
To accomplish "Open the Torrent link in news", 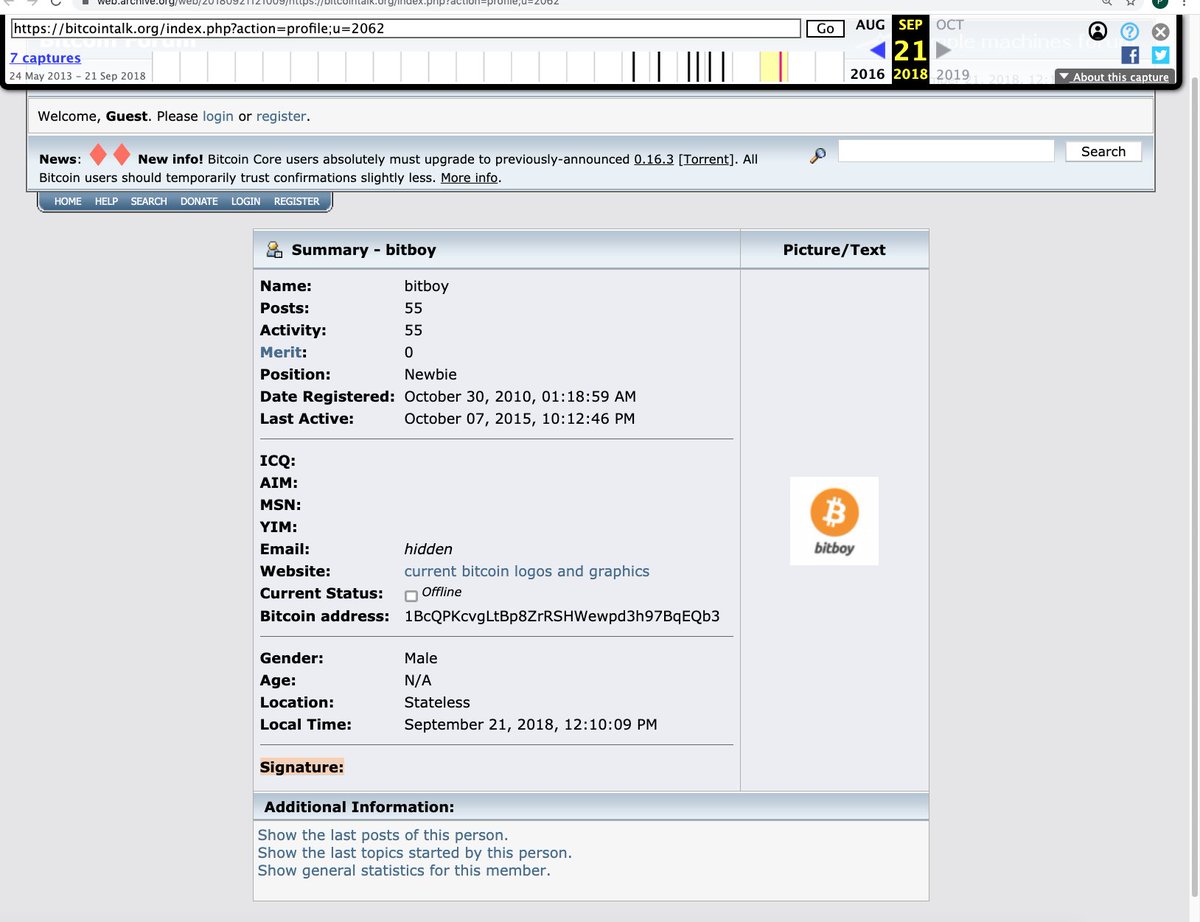I will (707, 159).
